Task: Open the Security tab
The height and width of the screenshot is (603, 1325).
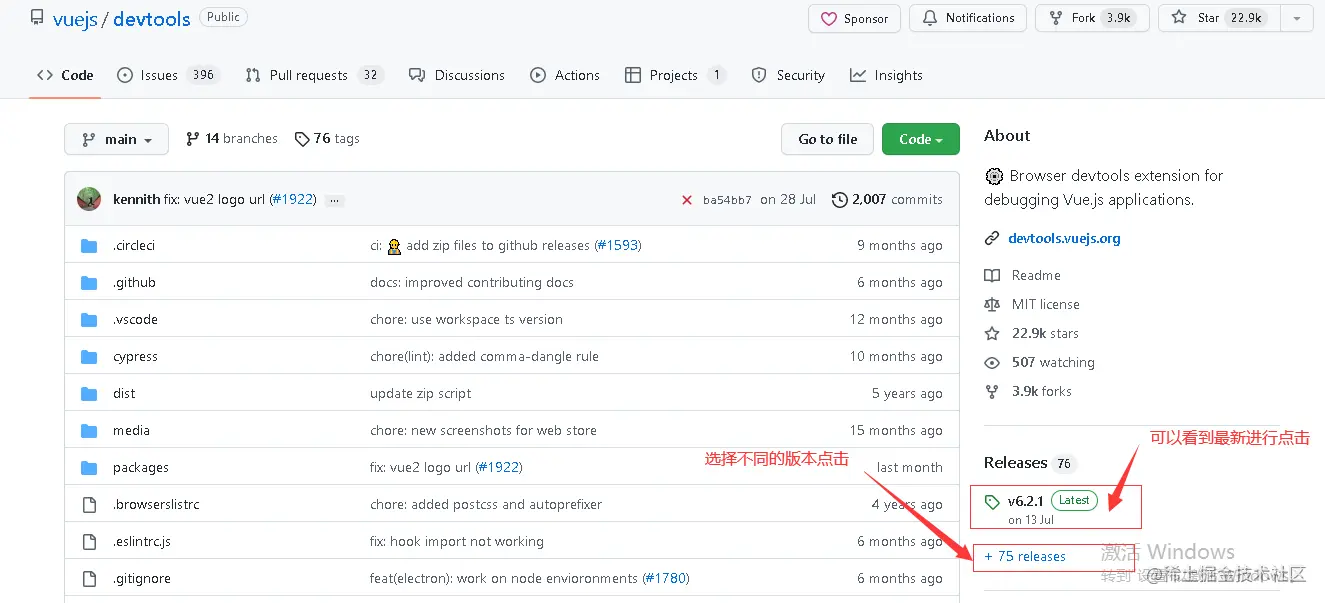Action: tap(788, 75)
